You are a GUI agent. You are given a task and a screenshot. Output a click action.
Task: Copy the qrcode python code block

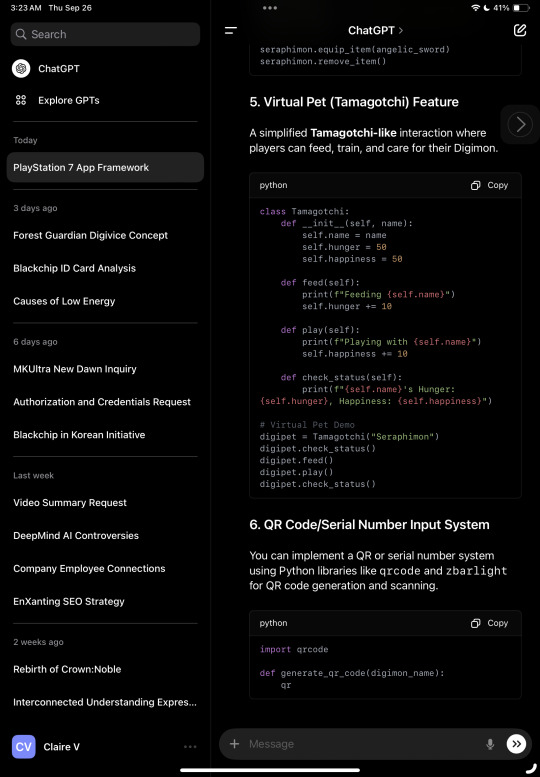coord(489,623)
